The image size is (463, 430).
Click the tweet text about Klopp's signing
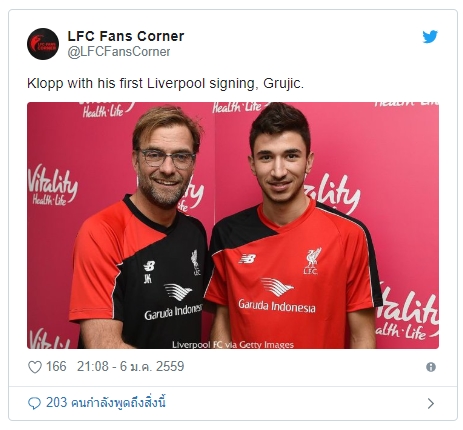pyautogui.click(x=165, y=83)
